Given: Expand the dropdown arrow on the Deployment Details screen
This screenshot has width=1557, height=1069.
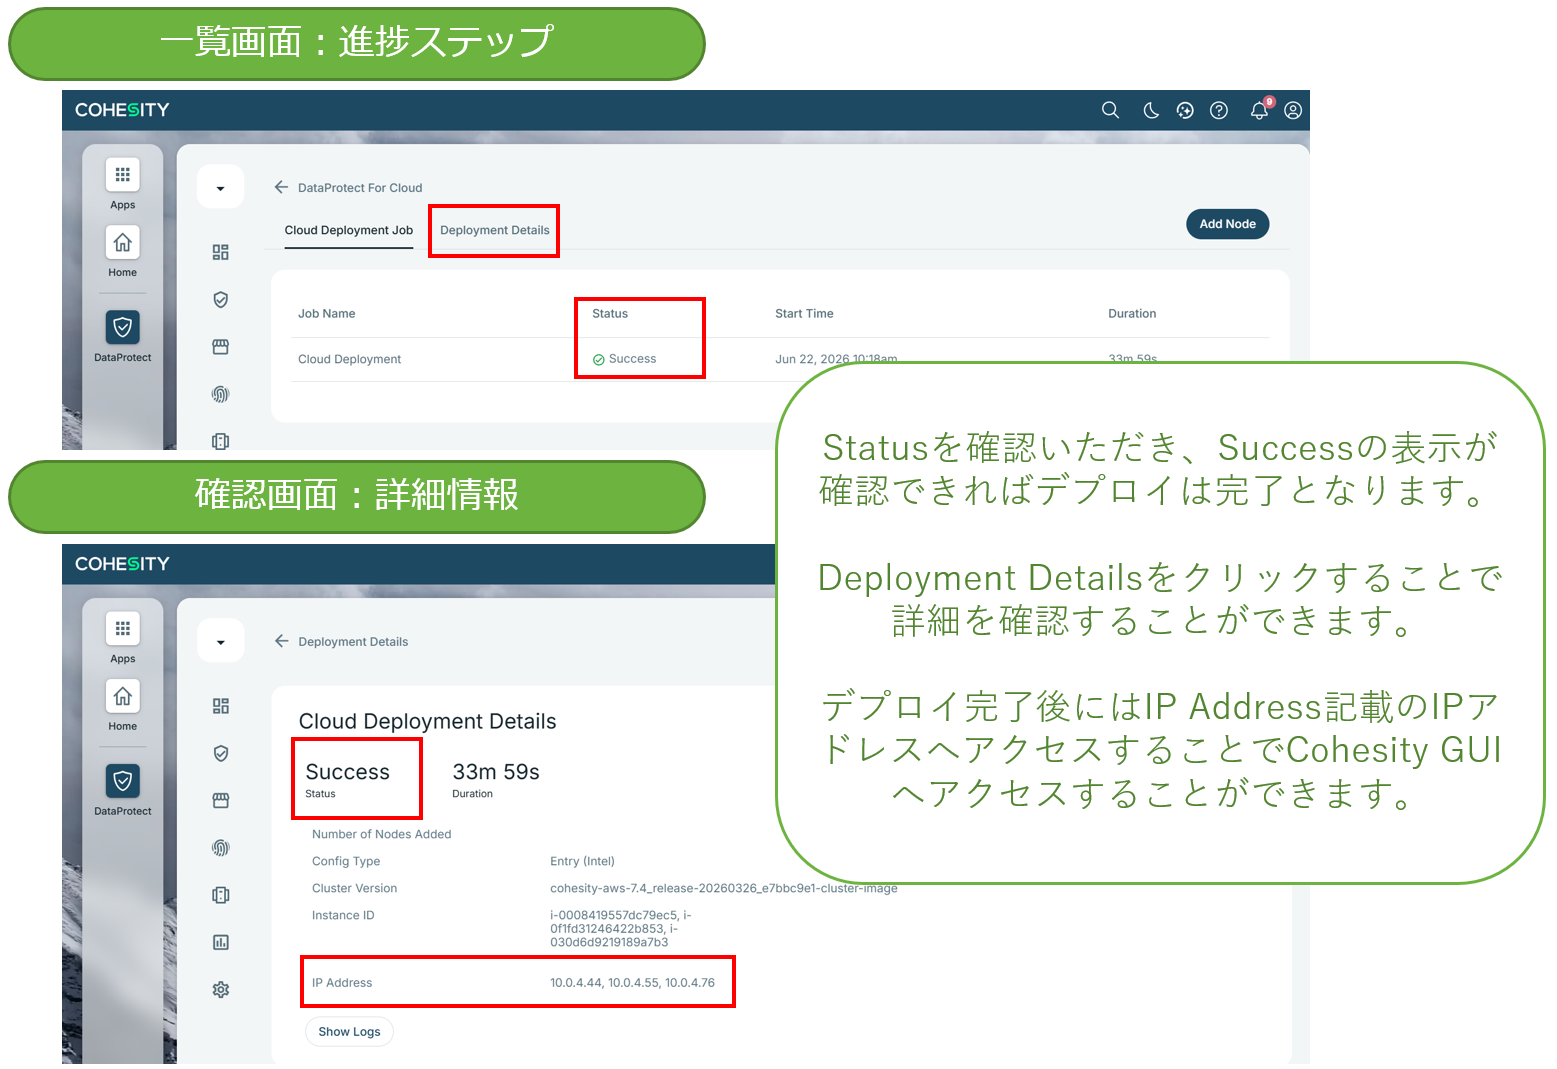Looking at the screenshot, I should click(x=221, y=641).
